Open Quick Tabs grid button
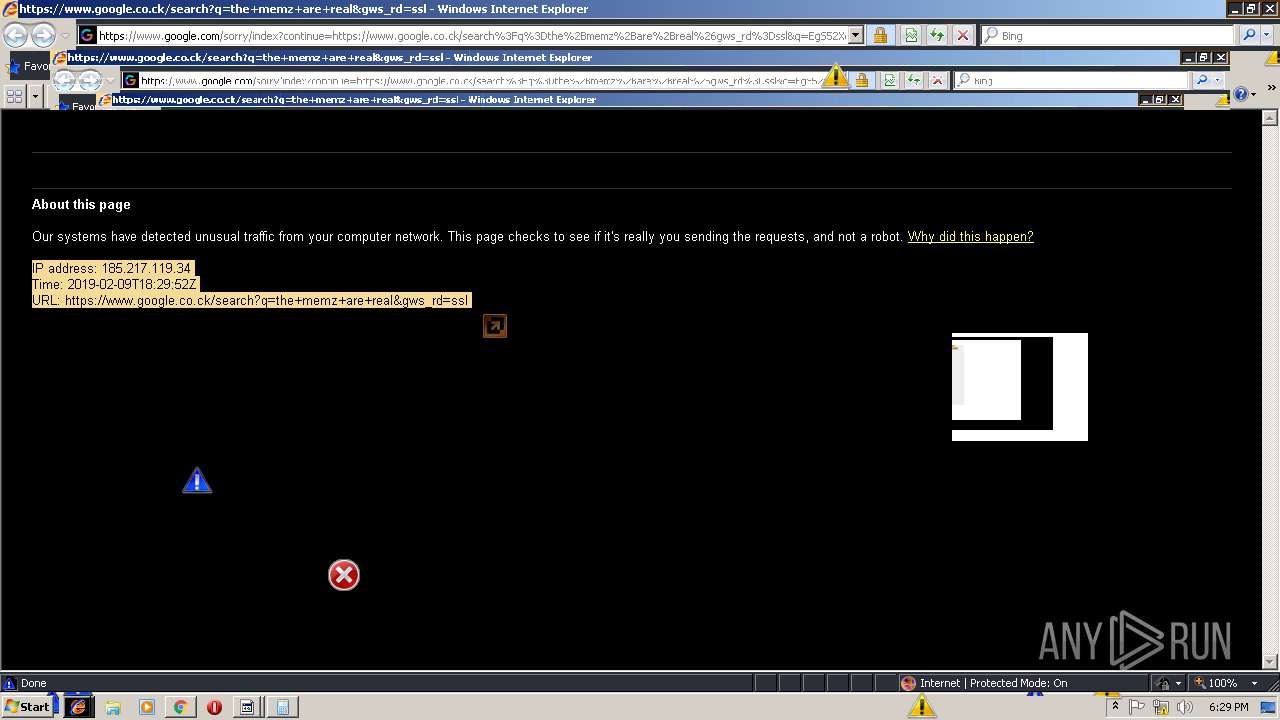The image size is (1280, 720). point(15,96)
